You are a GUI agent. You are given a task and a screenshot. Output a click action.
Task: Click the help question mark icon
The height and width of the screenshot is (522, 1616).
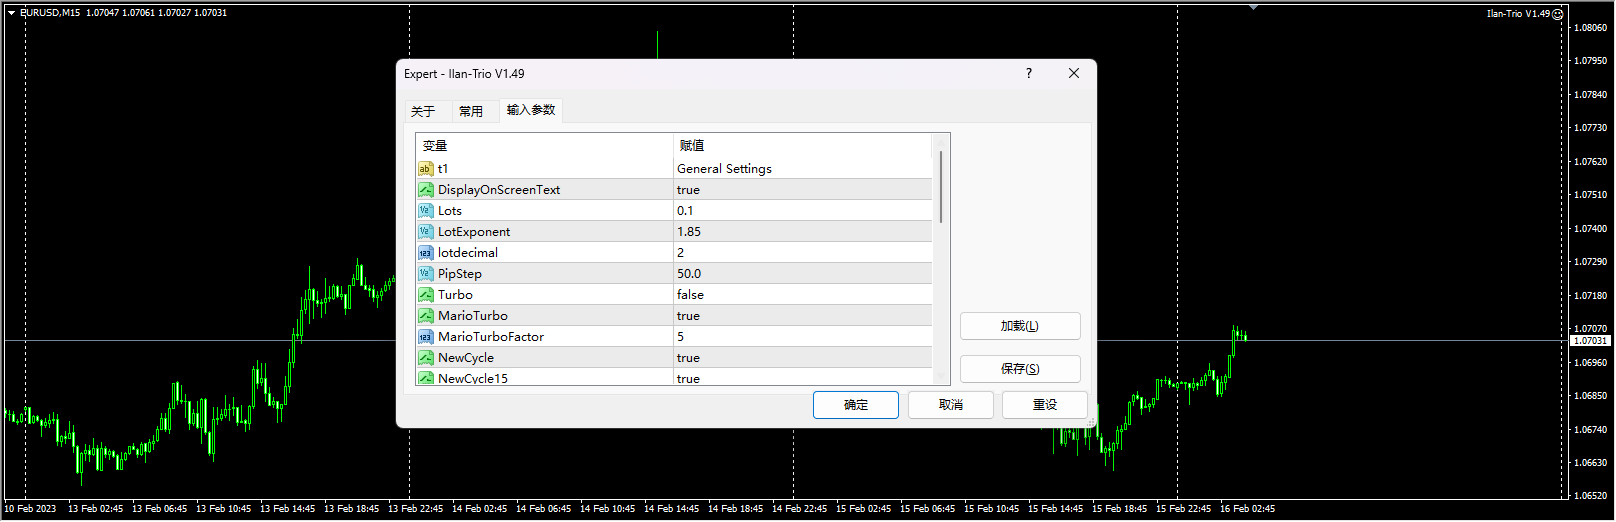click(1029, 73)
